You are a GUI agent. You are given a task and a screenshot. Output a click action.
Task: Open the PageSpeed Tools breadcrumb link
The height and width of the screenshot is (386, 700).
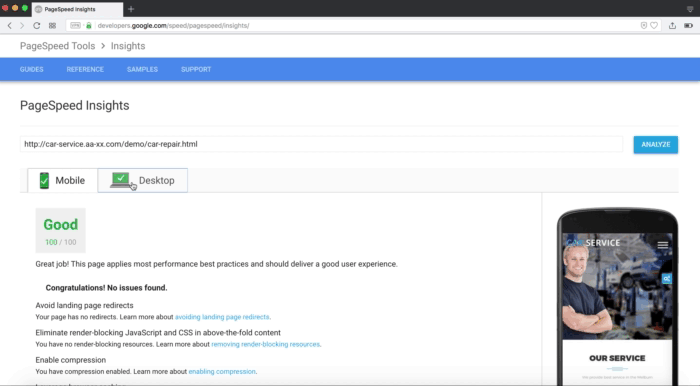[58, 46]
